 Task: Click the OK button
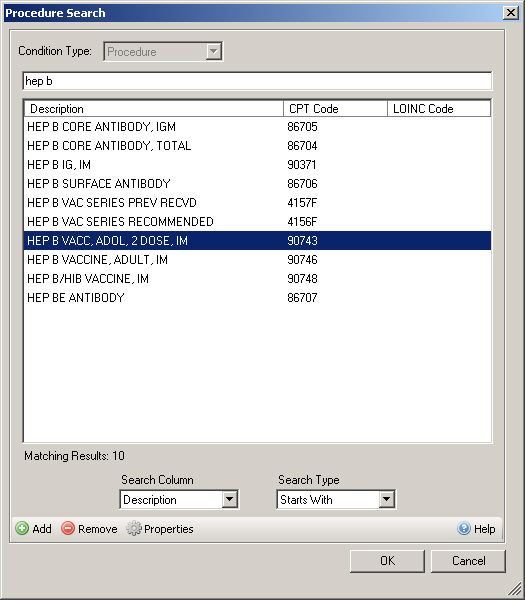[x=387, y=561]
